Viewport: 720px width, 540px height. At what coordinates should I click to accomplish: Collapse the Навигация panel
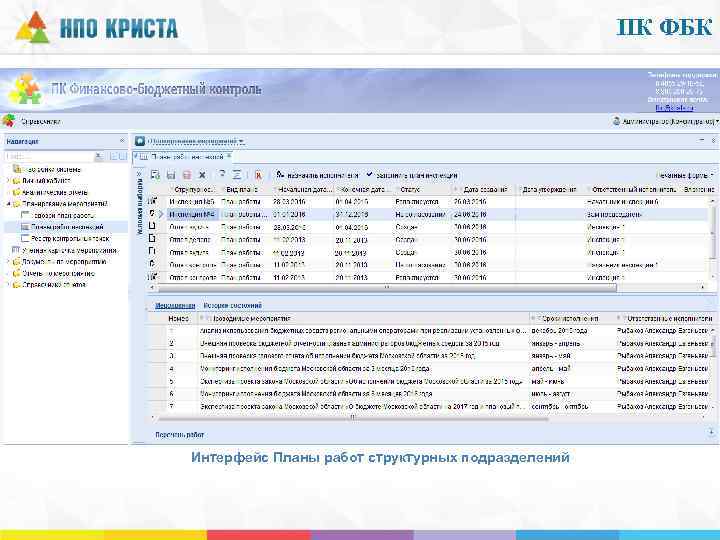[x=122, y=141]
